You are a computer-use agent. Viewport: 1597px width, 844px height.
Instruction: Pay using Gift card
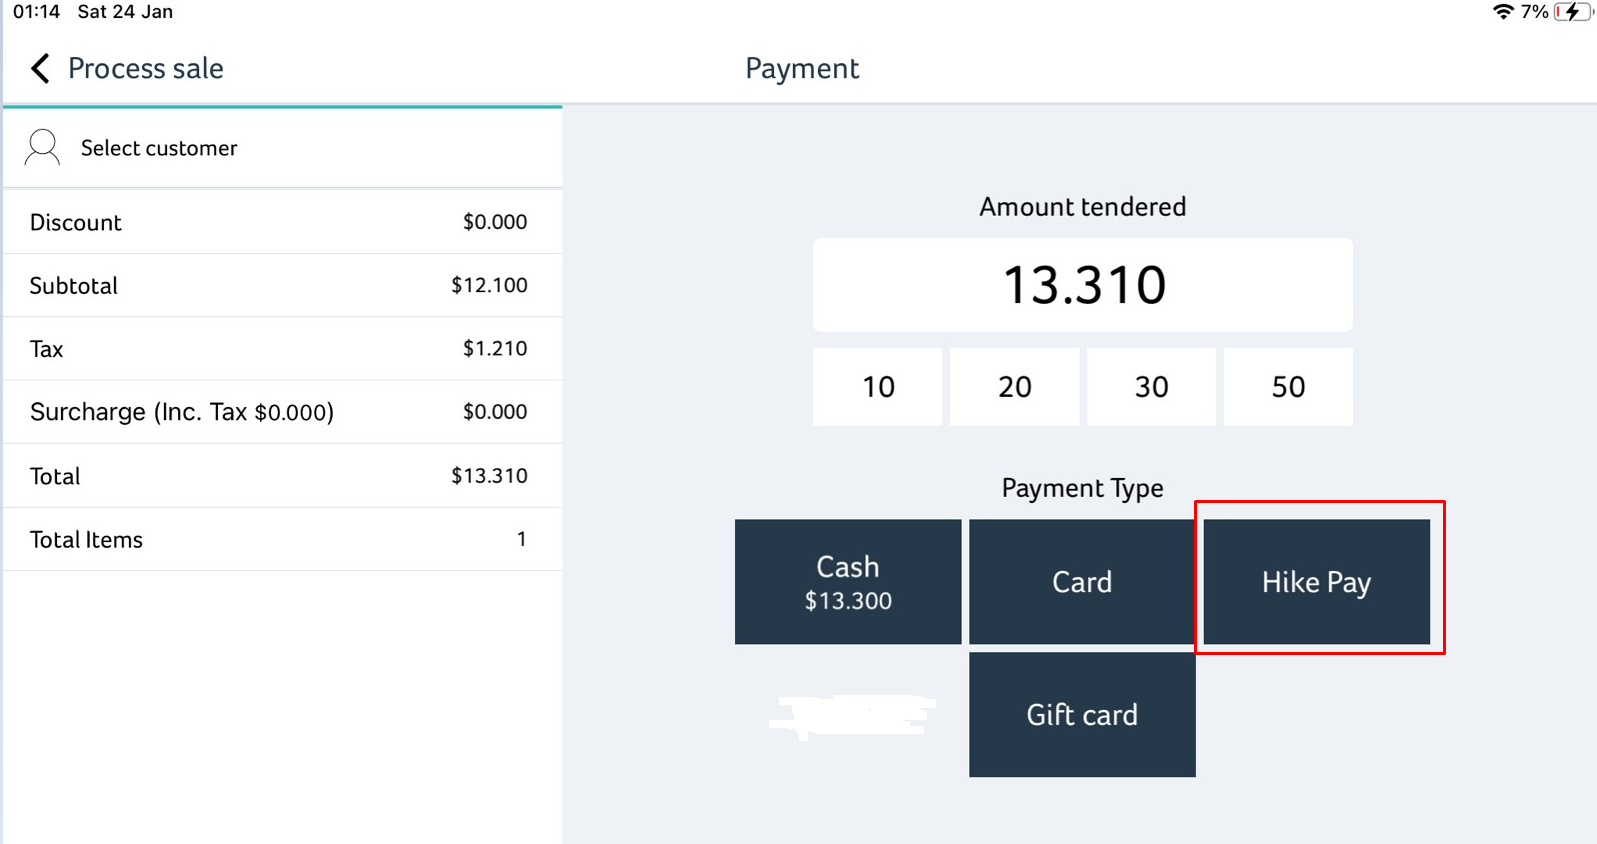click(x=1082, y=715)
